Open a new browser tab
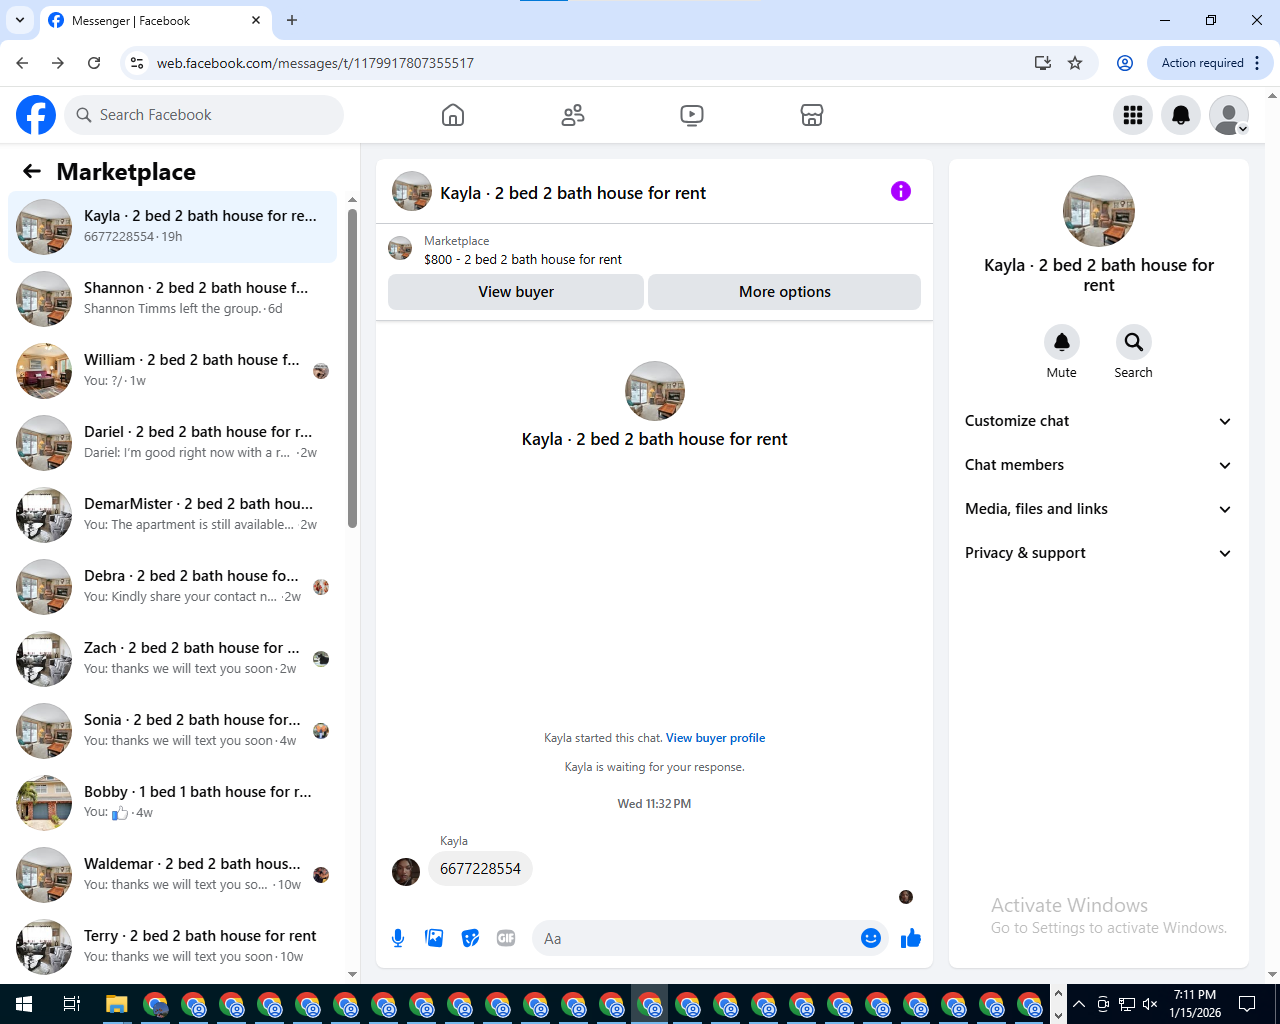The width and height of the screenshot is (1280, 1024). 292,20
